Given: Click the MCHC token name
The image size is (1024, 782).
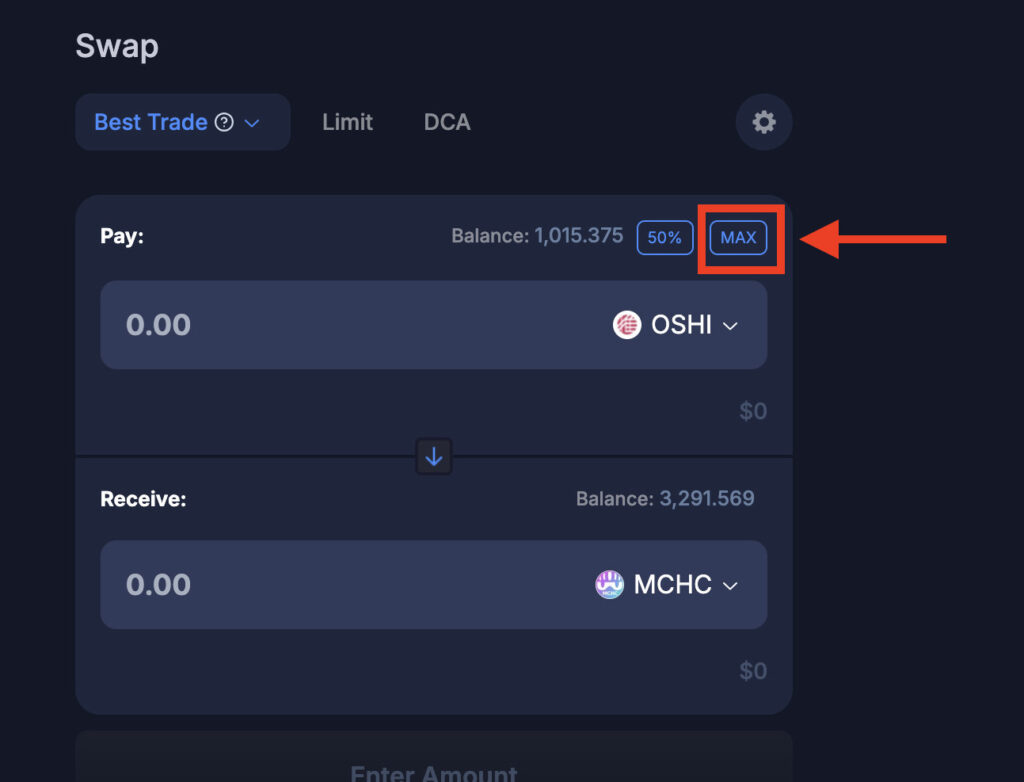Looking at the screenshot, I should (673, 584).
